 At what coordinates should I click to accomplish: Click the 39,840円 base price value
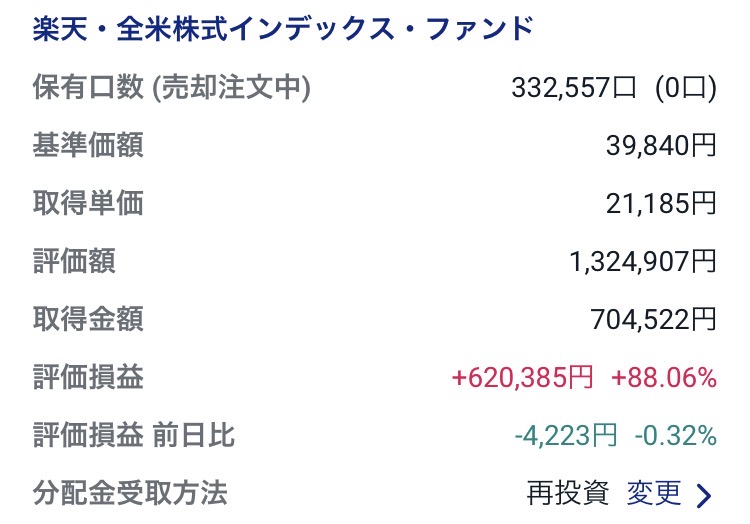(x=661, y=146)
